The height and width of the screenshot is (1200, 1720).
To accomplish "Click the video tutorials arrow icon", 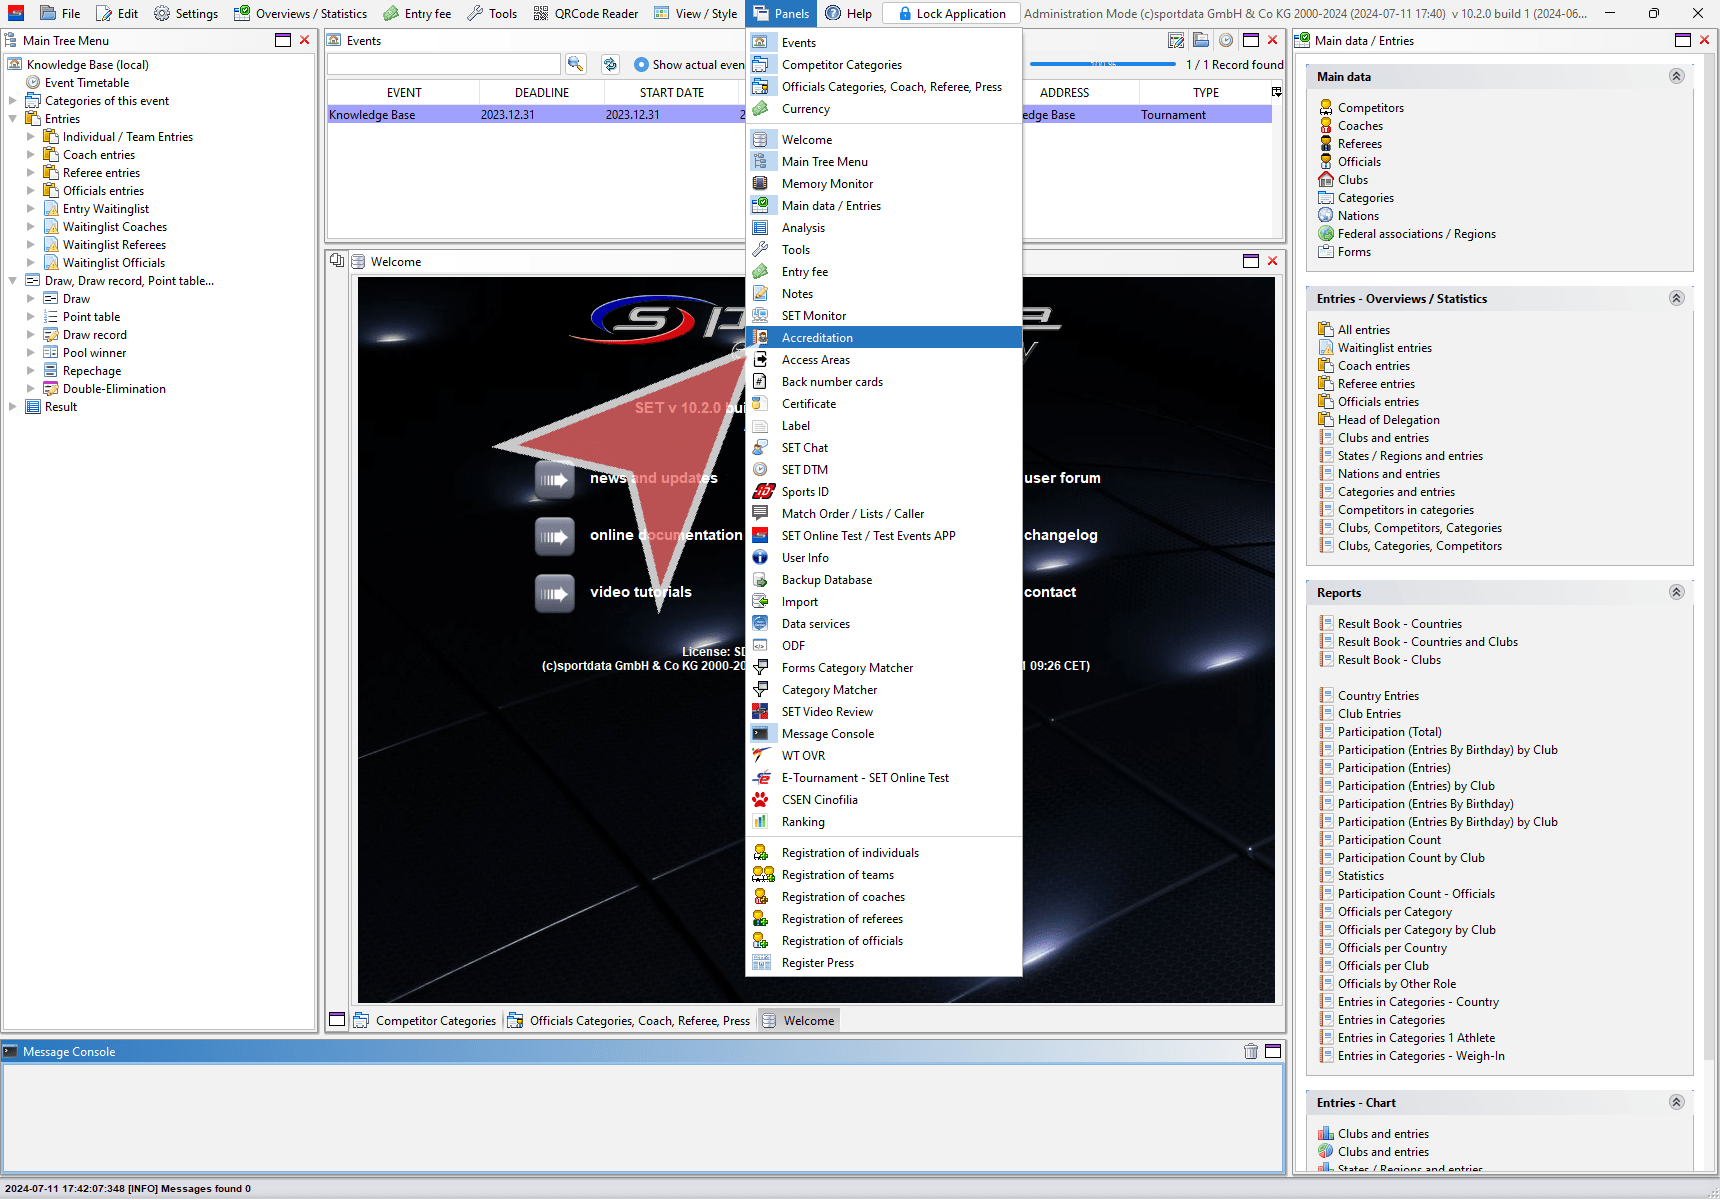I will (554, 593).
